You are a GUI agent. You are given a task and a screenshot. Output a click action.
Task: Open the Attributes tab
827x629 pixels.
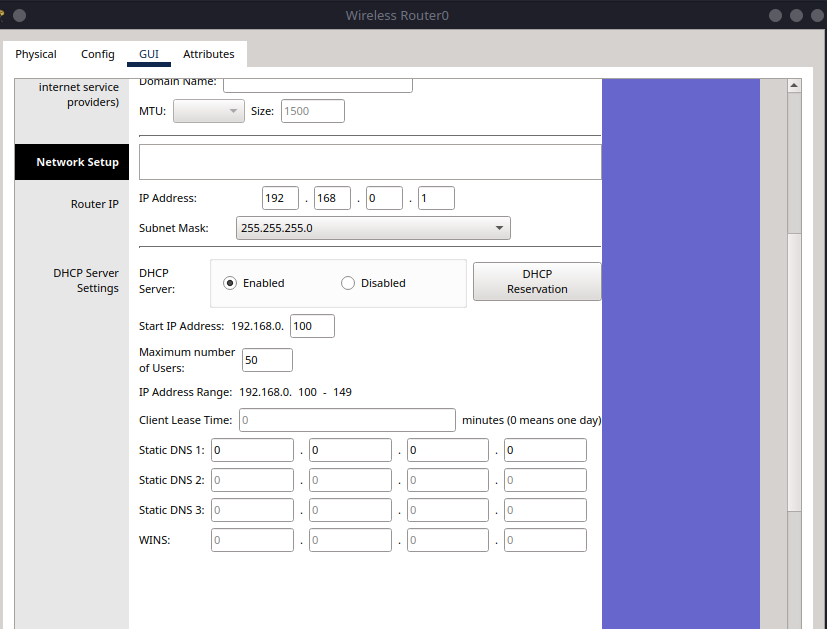tap(209, 54)
